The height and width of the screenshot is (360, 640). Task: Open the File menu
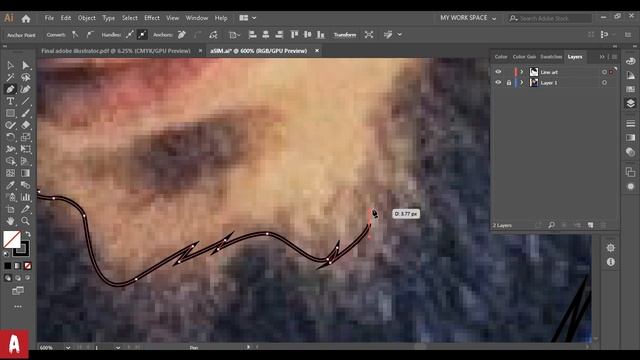[x=49, y=18]
